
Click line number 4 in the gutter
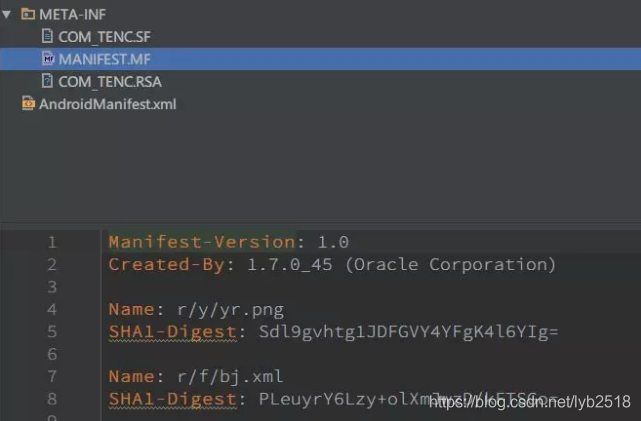click(52, 309)
